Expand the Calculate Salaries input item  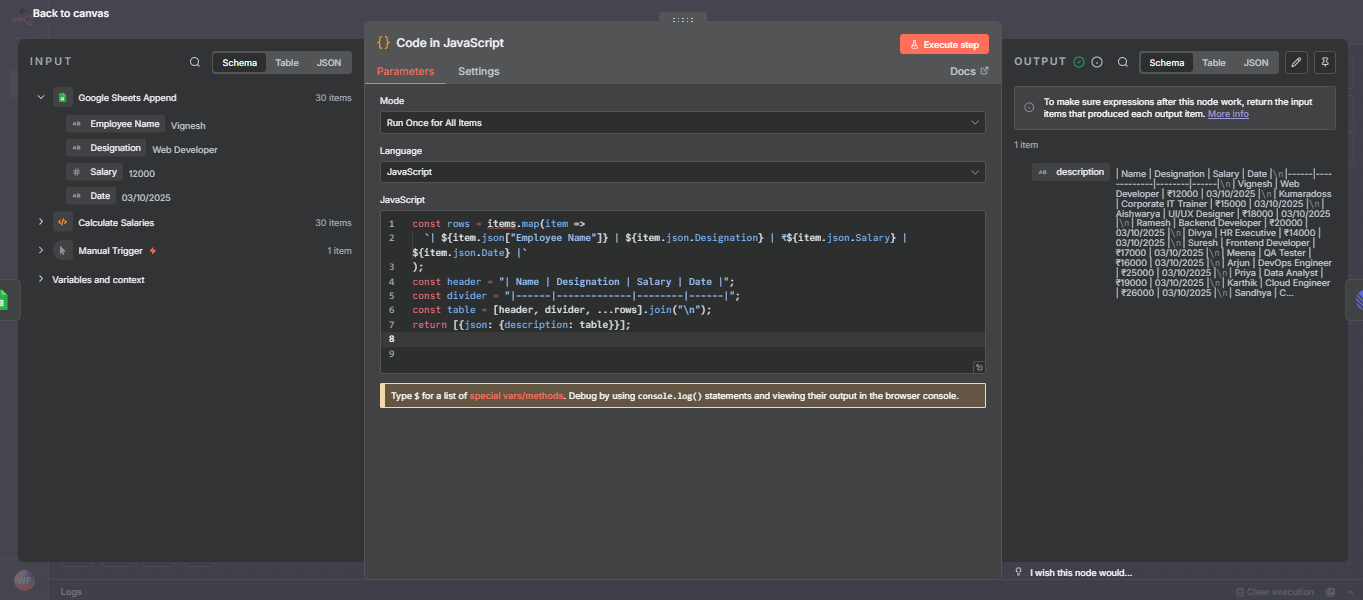coord(40,222)
